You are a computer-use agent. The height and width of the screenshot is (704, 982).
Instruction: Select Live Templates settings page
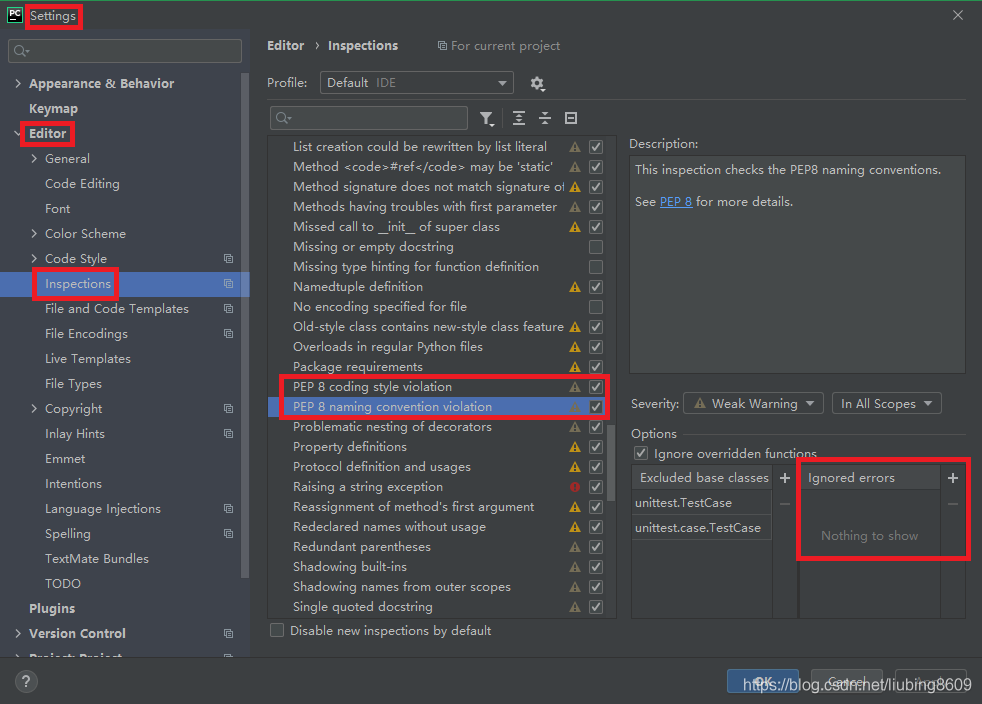pyautogui.click(x=88, y=359)
